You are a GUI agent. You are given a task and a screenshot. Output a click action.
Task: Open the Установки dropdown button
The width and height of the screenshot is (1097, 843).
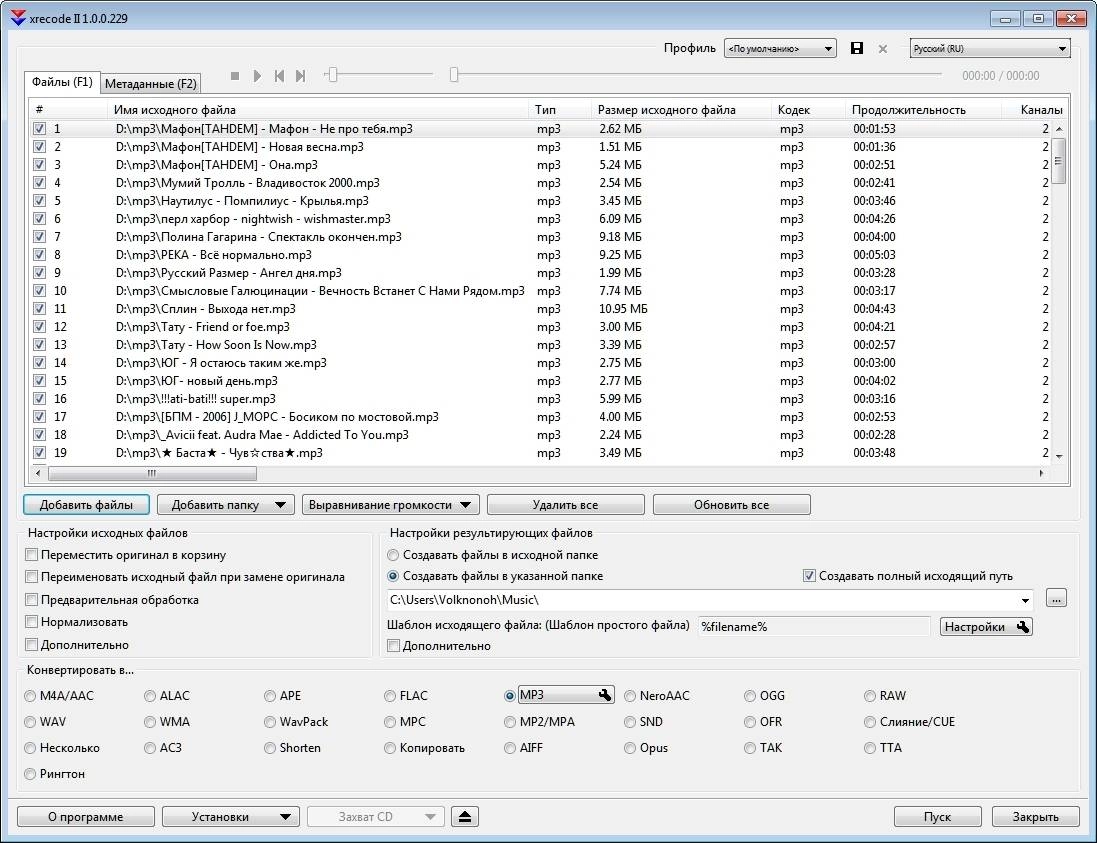click(x=231, y=816)
